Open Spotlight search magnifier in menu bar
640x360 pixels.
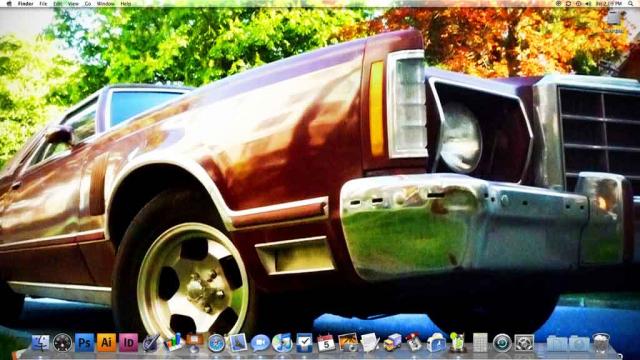pos(631,3)
